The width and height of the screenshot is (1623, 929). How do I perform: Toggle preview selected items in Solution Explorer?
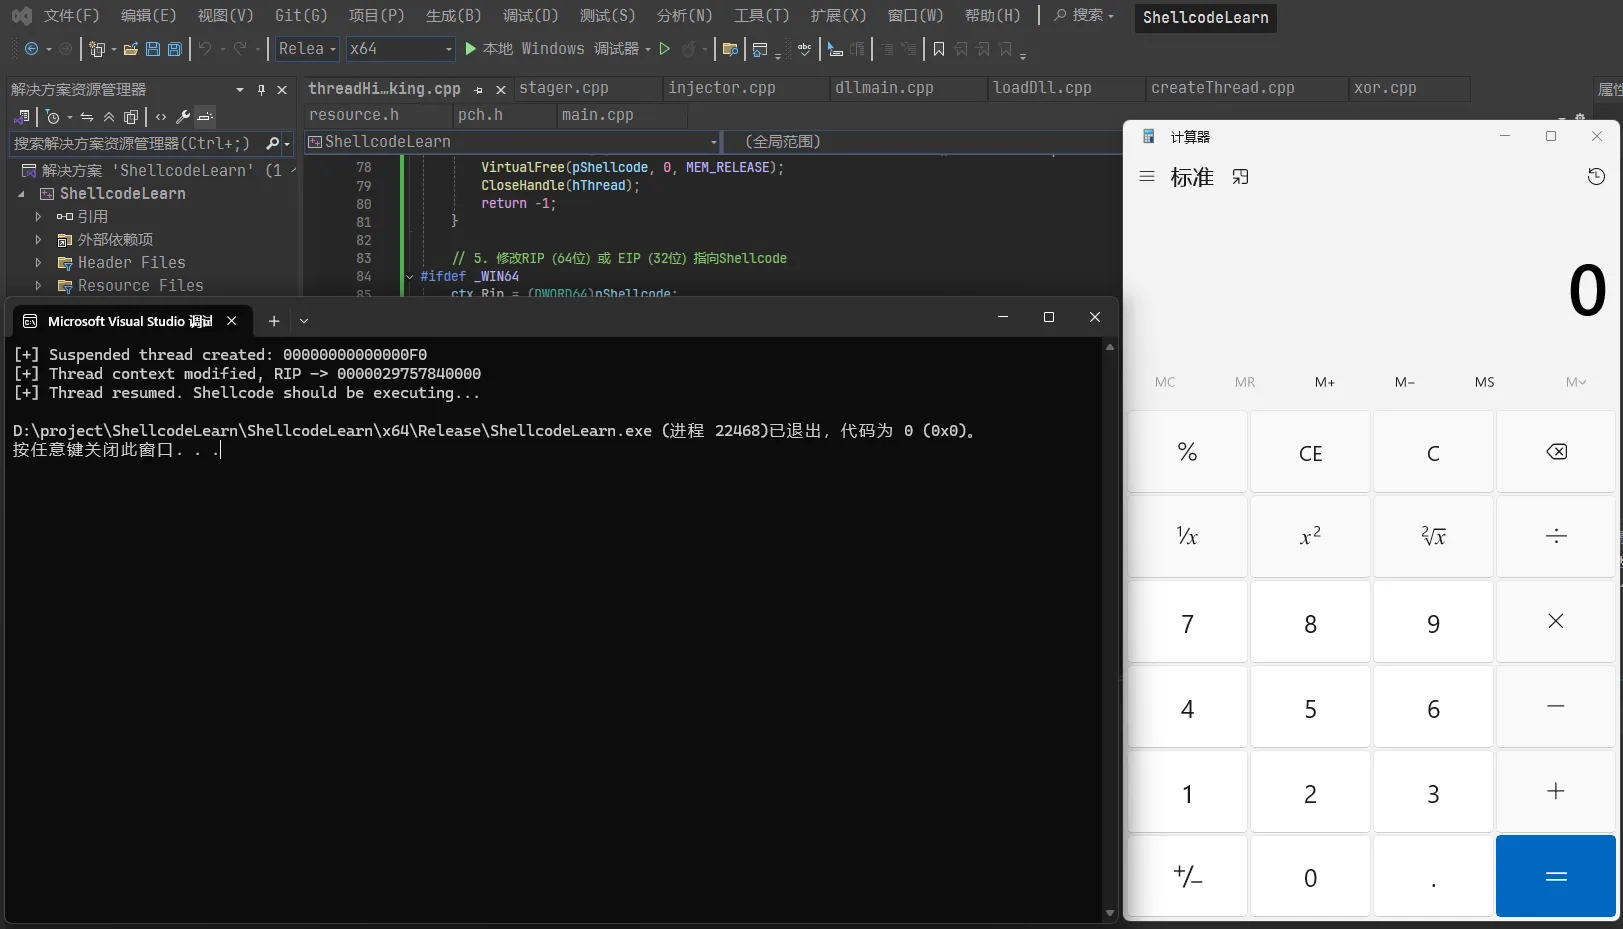click(205, 117)
